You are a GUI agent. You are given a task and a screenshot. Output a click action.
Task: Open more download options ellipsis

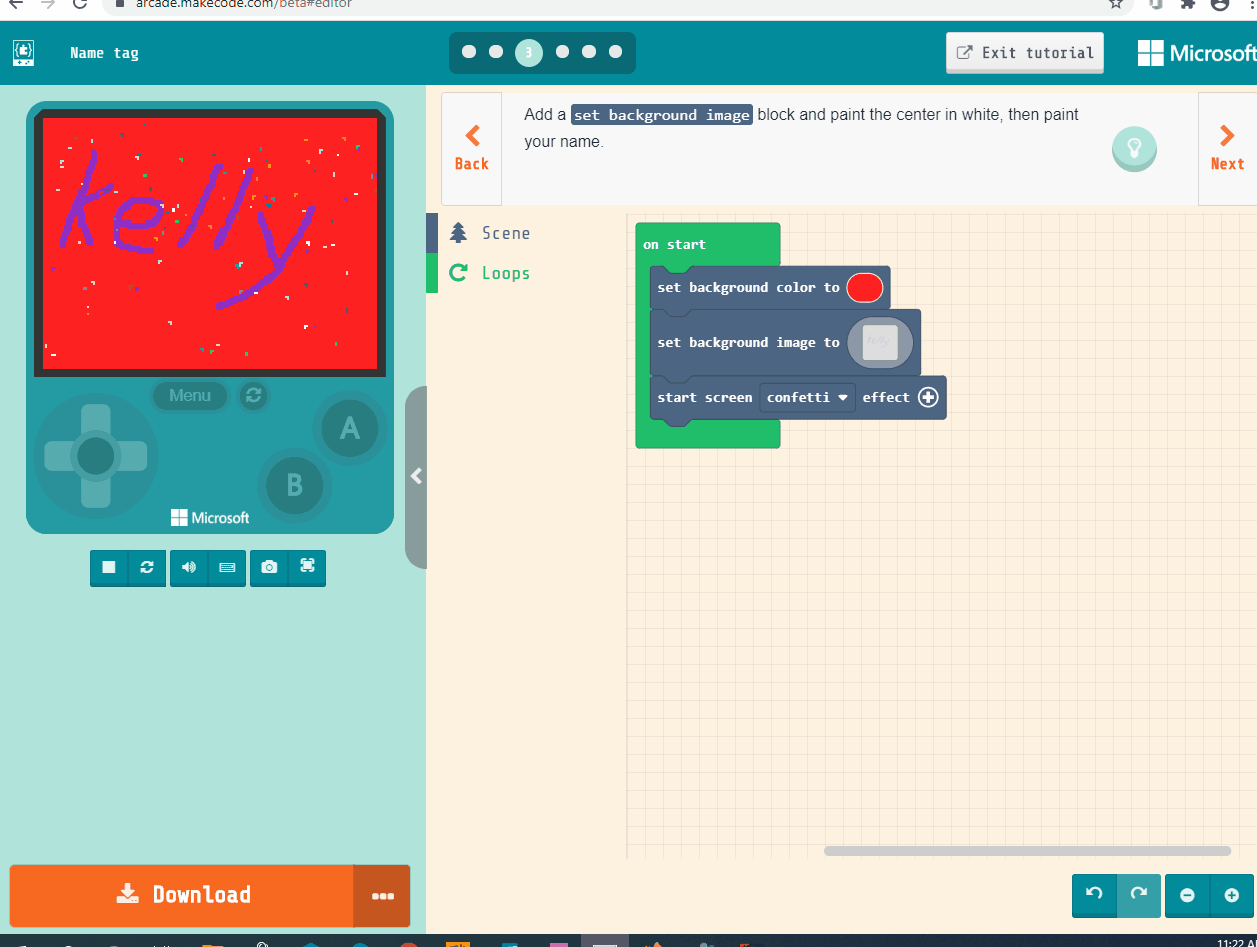(x=382, y=896)
